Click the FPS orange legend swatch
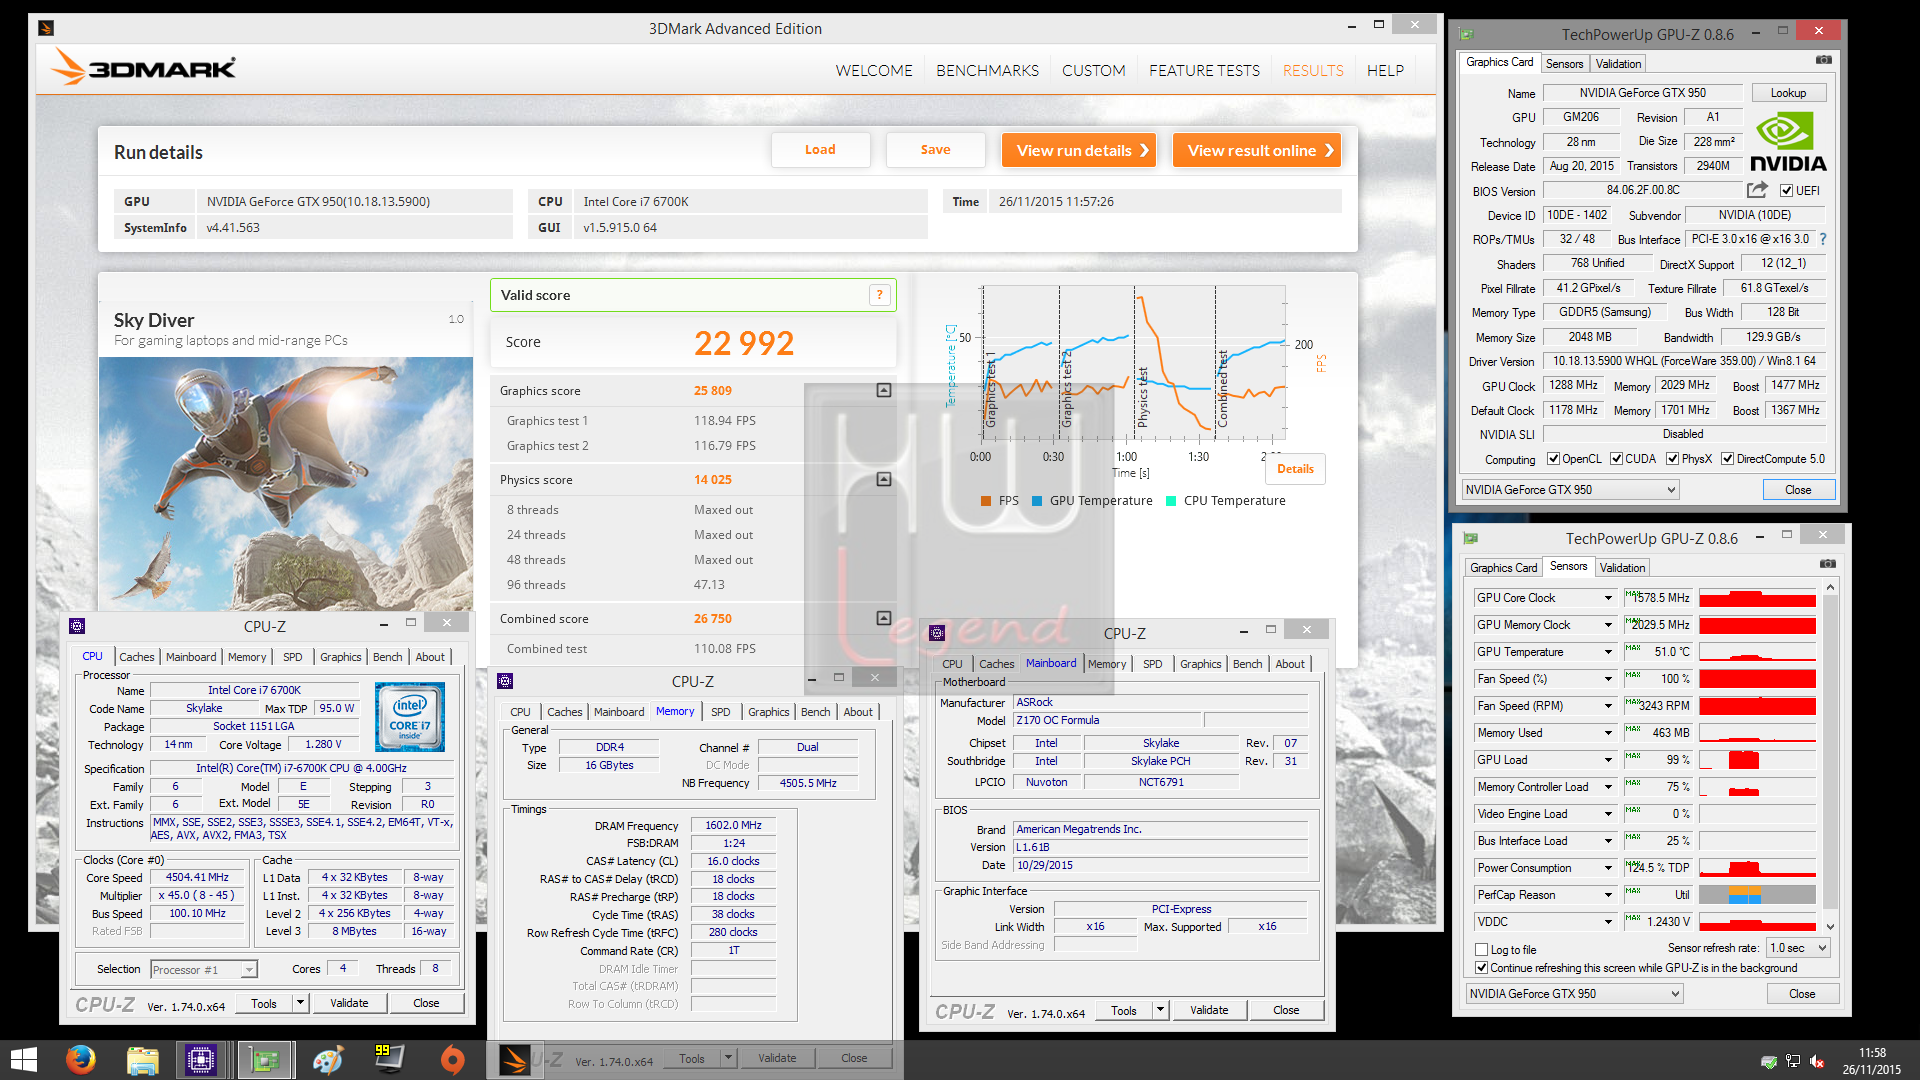This screenshot has width=1920, height=1080. [987, 501]
